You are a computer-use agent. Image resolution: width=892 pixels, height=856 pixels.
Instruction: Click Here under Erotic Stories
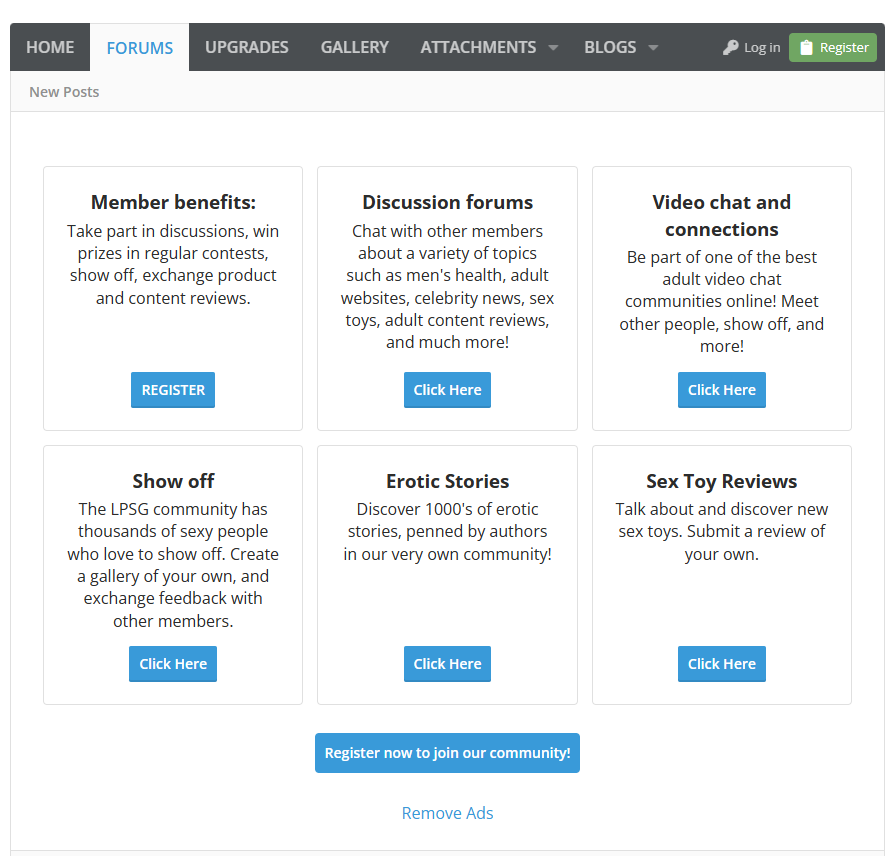point(447,664)
